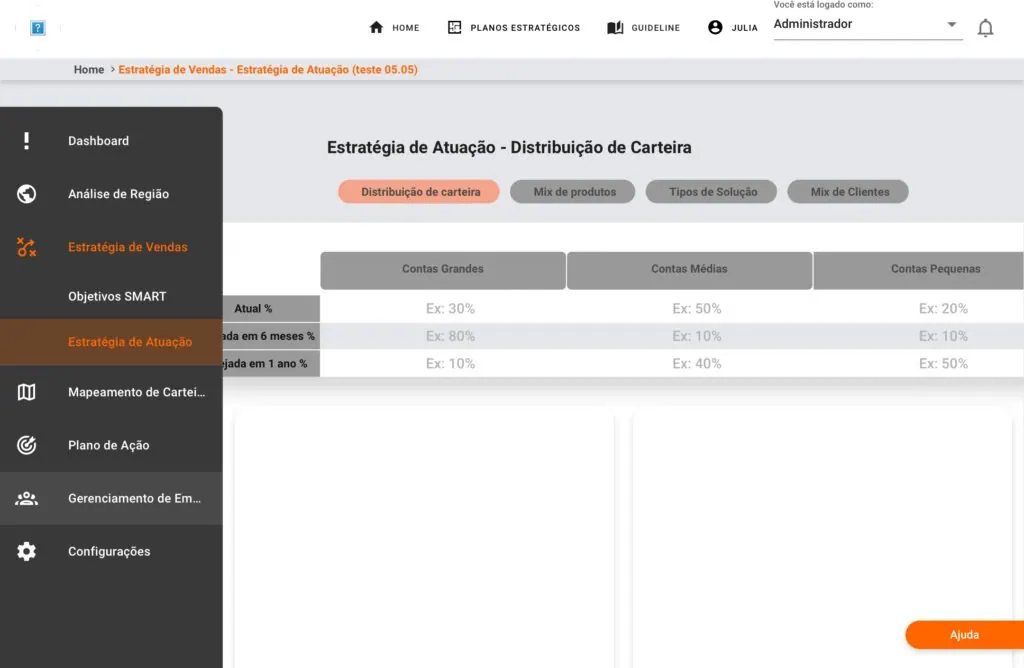Viewport: 1024px width, 668px height.
Task: Click the Contas Médias column header
Action: [x=689, y=270]
